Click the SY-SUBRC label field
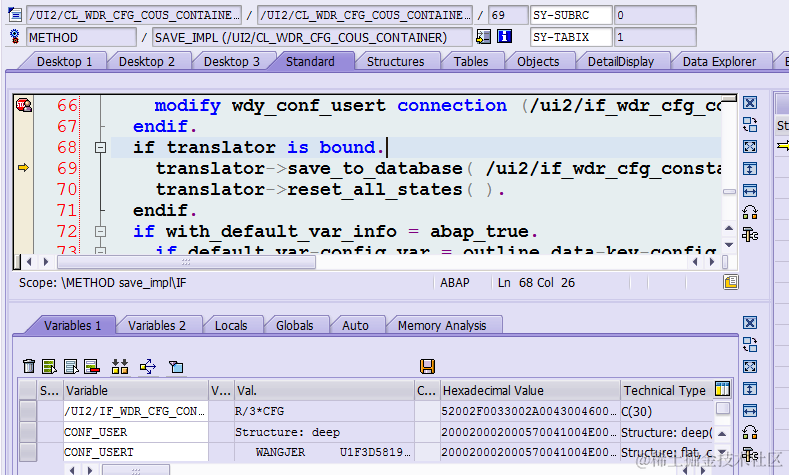The width and height of the screenshot is (789, 475). 571,15
